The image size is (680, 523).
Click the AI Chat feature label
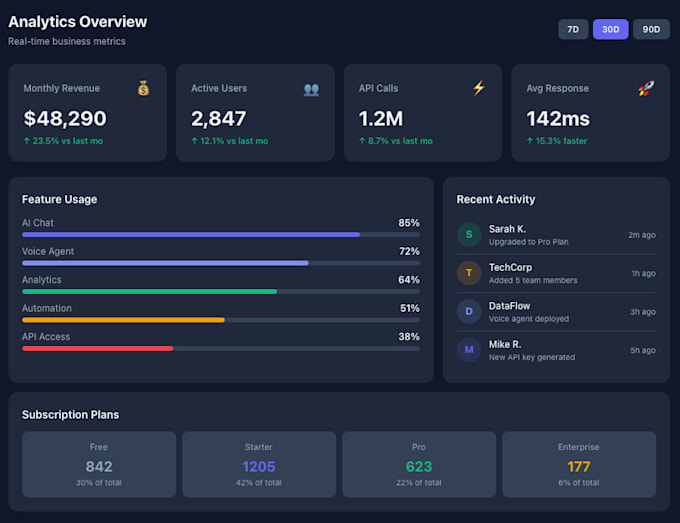pos(38,223)
